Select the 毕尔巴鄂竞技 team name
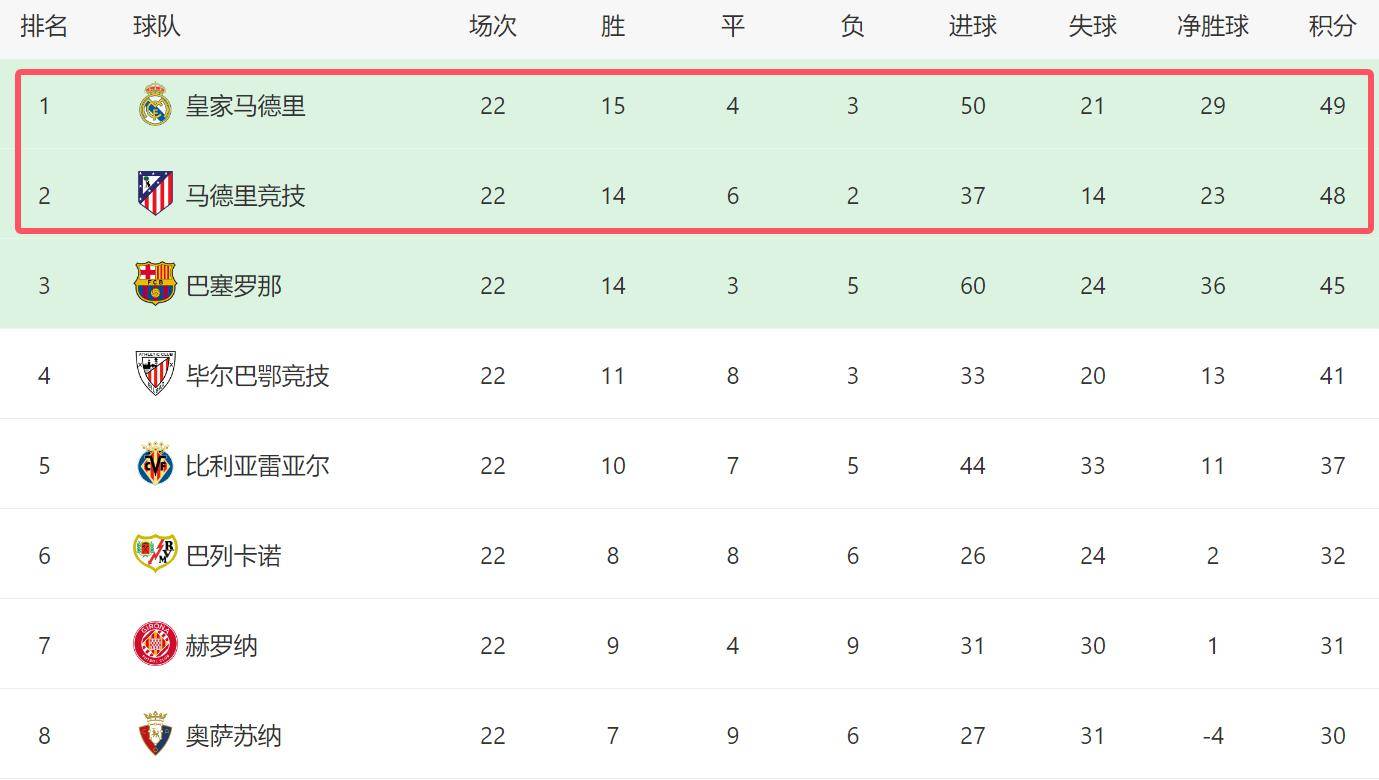Viewport: 1379px width, 780px height. click(257, 376)
